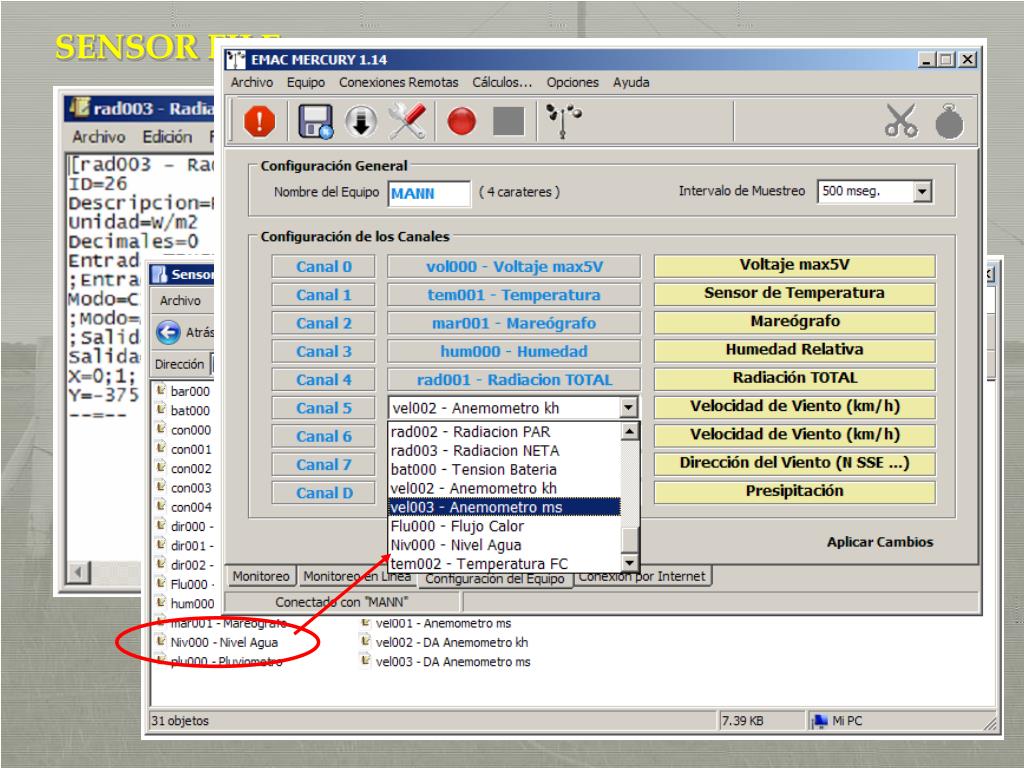The width and height of the screenshot is (1024, 768).
Task: Click the gray stop square icon
Action: [507, 121]
